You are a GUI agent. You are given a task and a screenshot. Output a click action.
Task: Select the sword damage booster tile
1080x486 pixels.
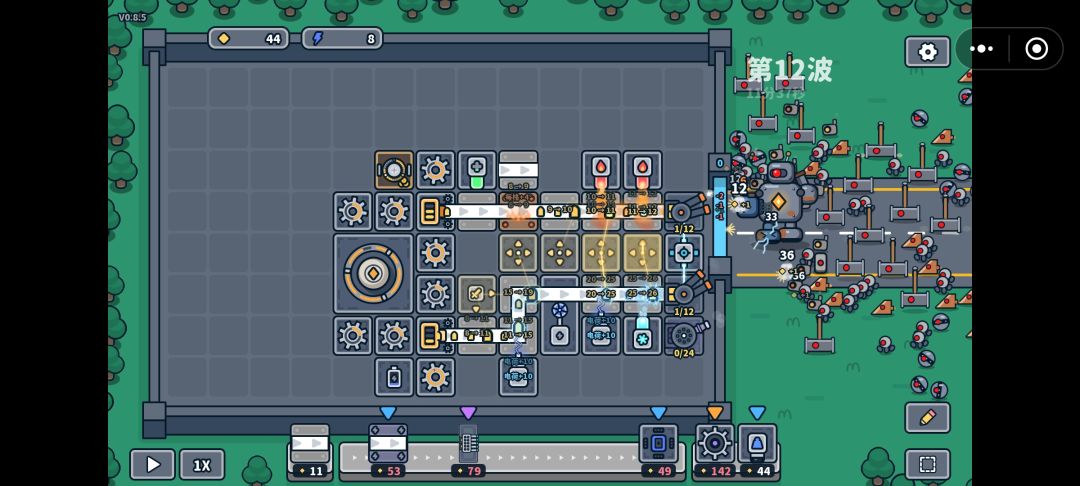click(477, 294)
